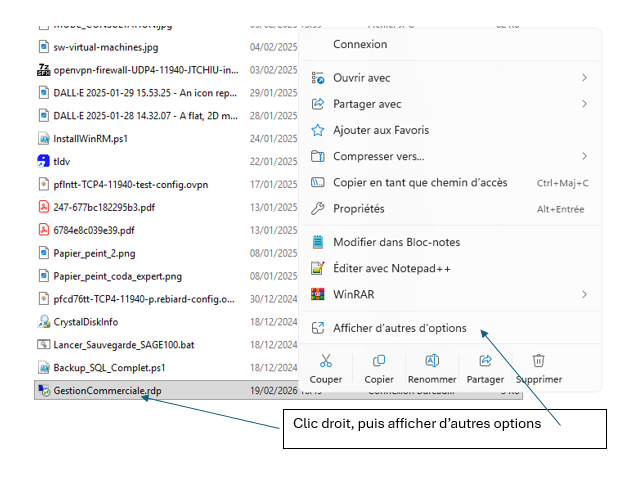Expand the Compresser vers submenu arrow

click(x=584, y=156)
